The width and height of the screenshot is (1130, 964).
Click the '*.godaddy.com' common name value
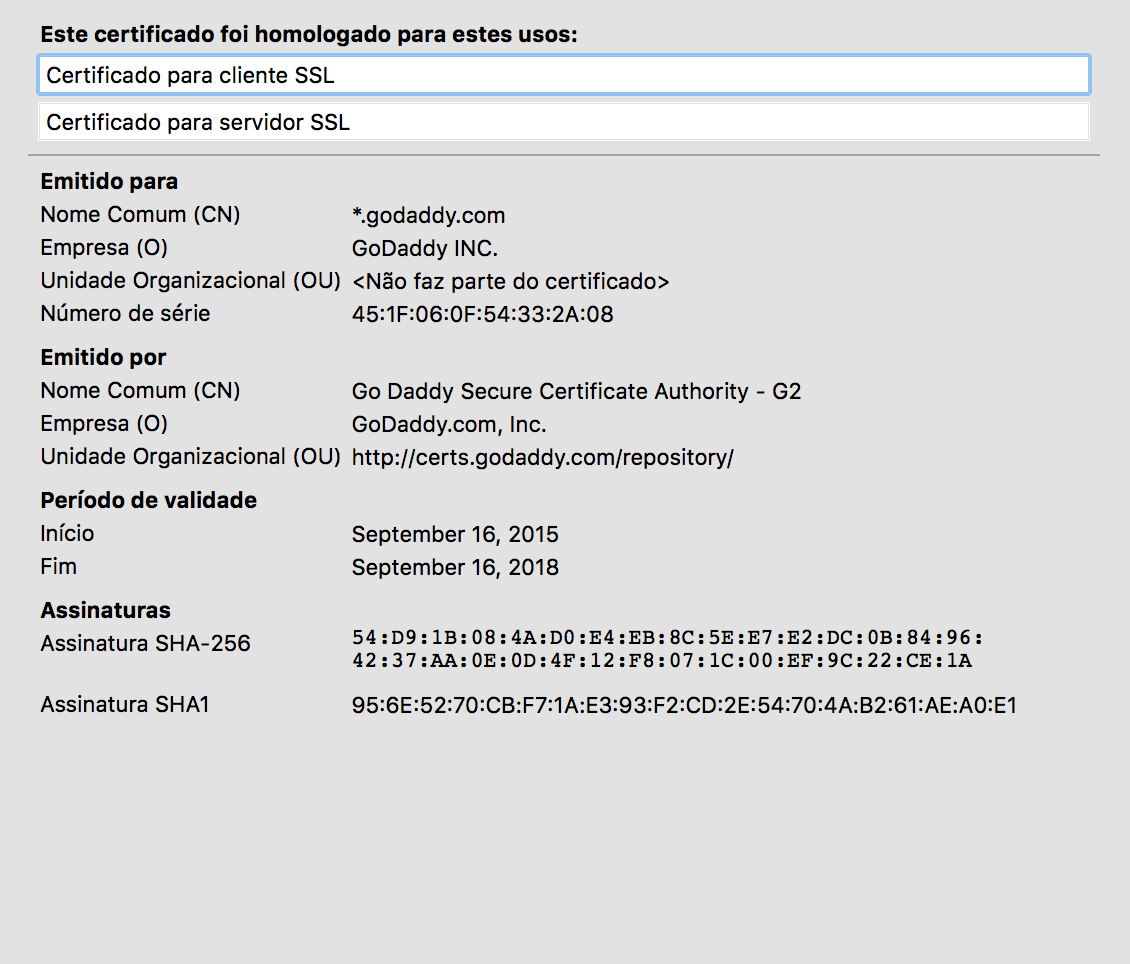point(428,215)
